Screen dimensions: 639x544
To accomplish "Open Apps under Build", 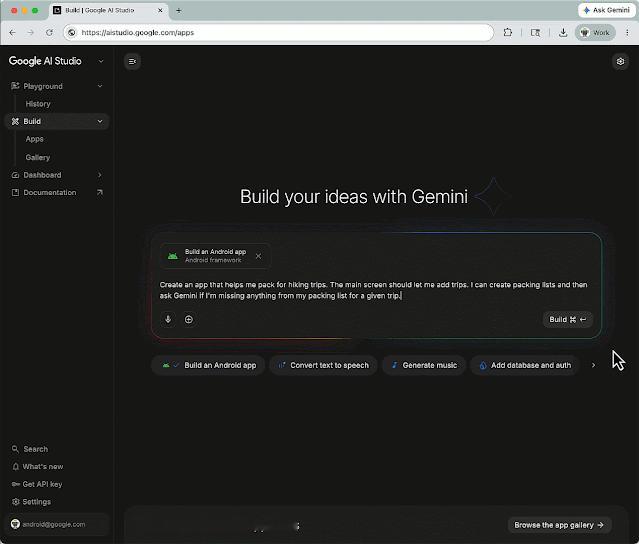I will coord(35,139).
